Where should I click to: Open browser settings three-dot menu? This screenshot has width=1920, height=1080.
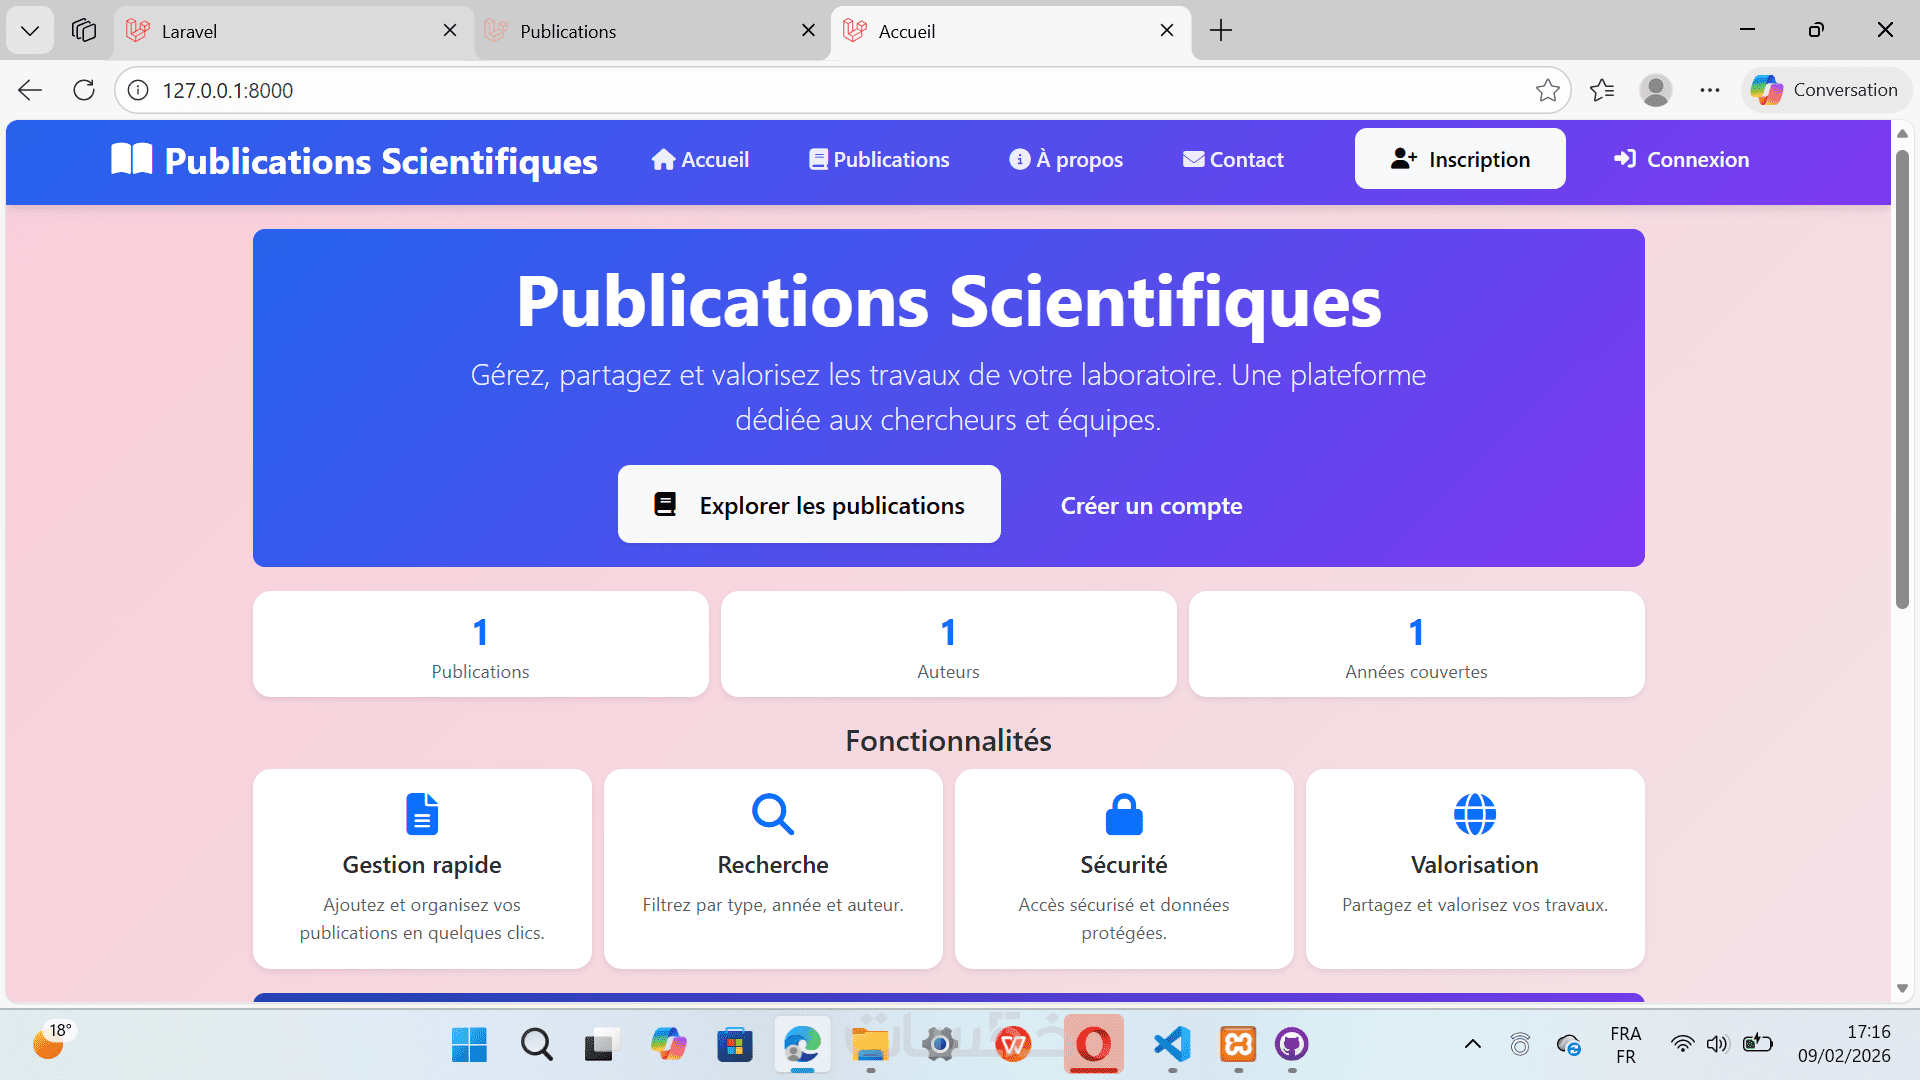click(1709, 90)
